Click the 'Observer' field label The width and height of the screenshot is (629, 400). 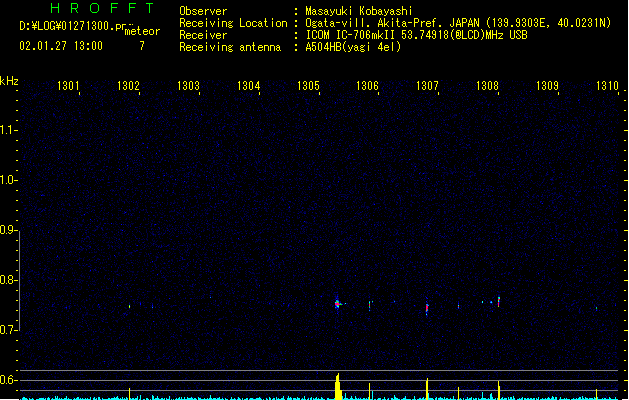pos(203,11)
